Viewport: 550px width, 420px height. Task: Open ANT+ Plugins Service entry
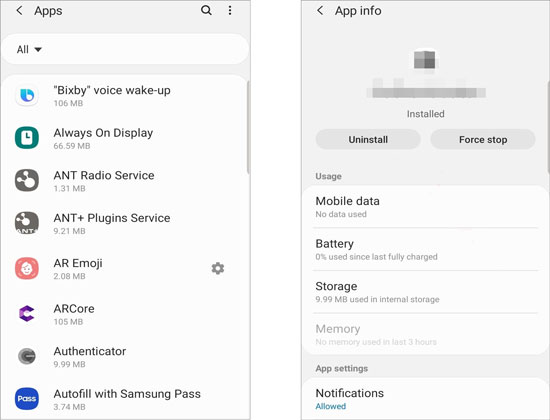125,223
